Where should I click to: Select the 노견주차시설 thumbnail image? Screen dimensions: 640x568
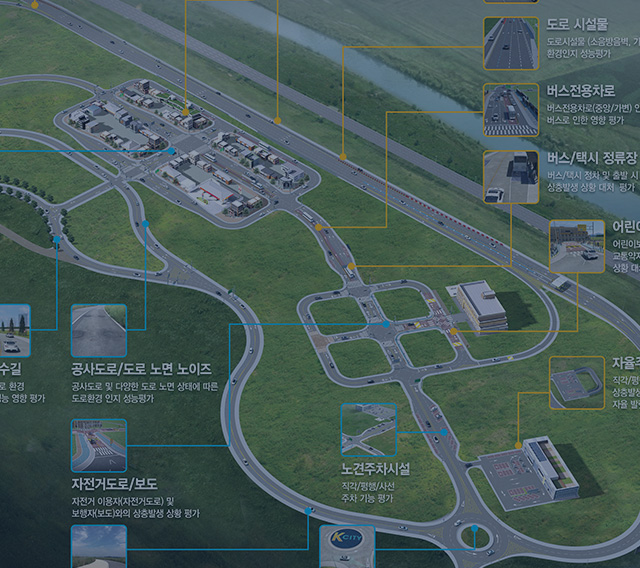point(368,430)
